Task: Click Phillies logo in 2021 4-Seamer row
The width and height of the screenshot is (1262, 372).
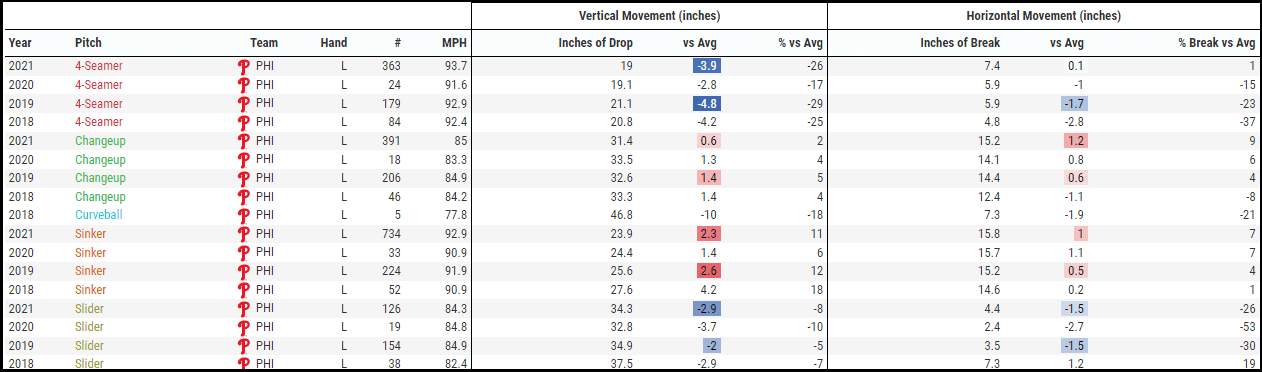Action: (242, 66)
